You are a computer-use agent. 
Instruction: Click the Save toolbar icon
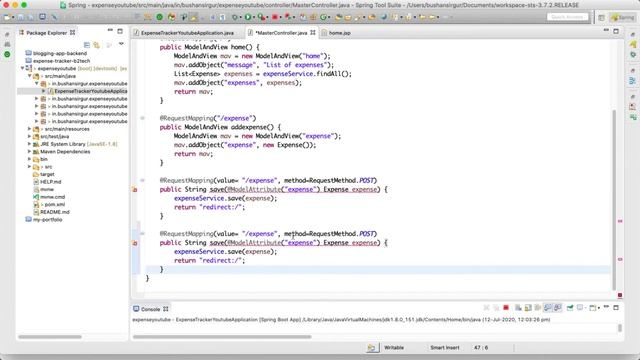20,18
